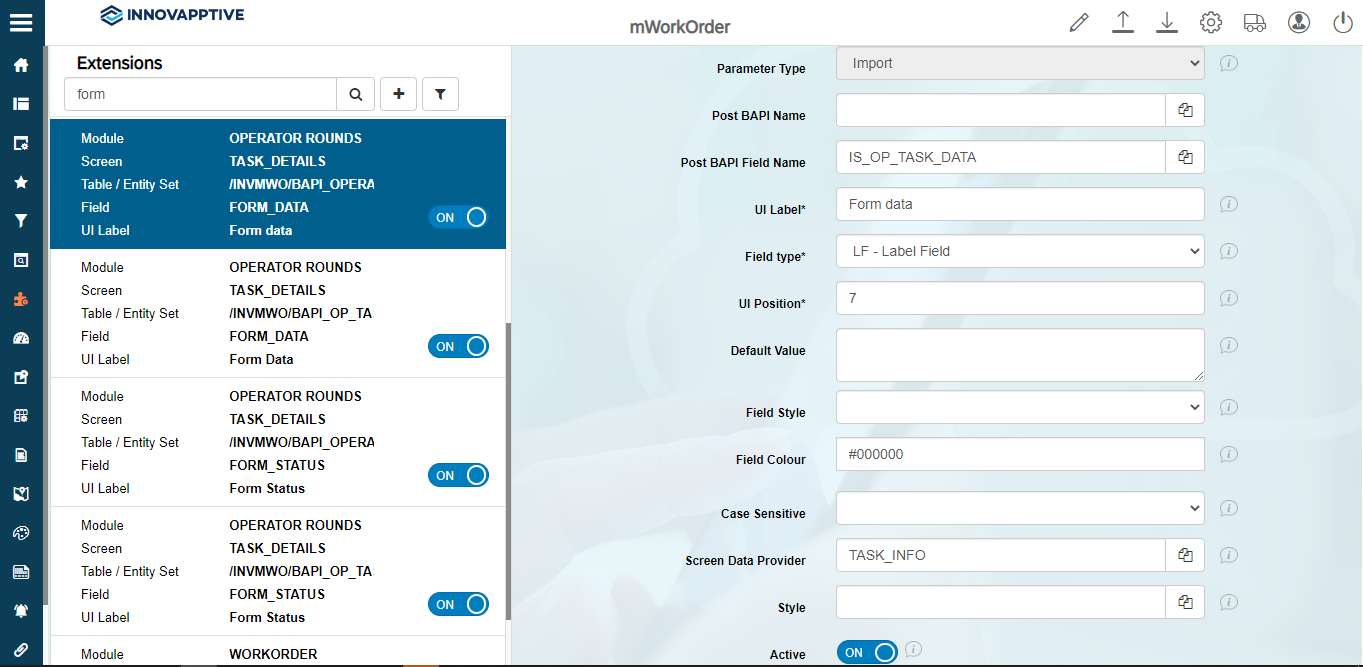
Task: Expand the Field Style dropdown
Action: pos(1019,407)
